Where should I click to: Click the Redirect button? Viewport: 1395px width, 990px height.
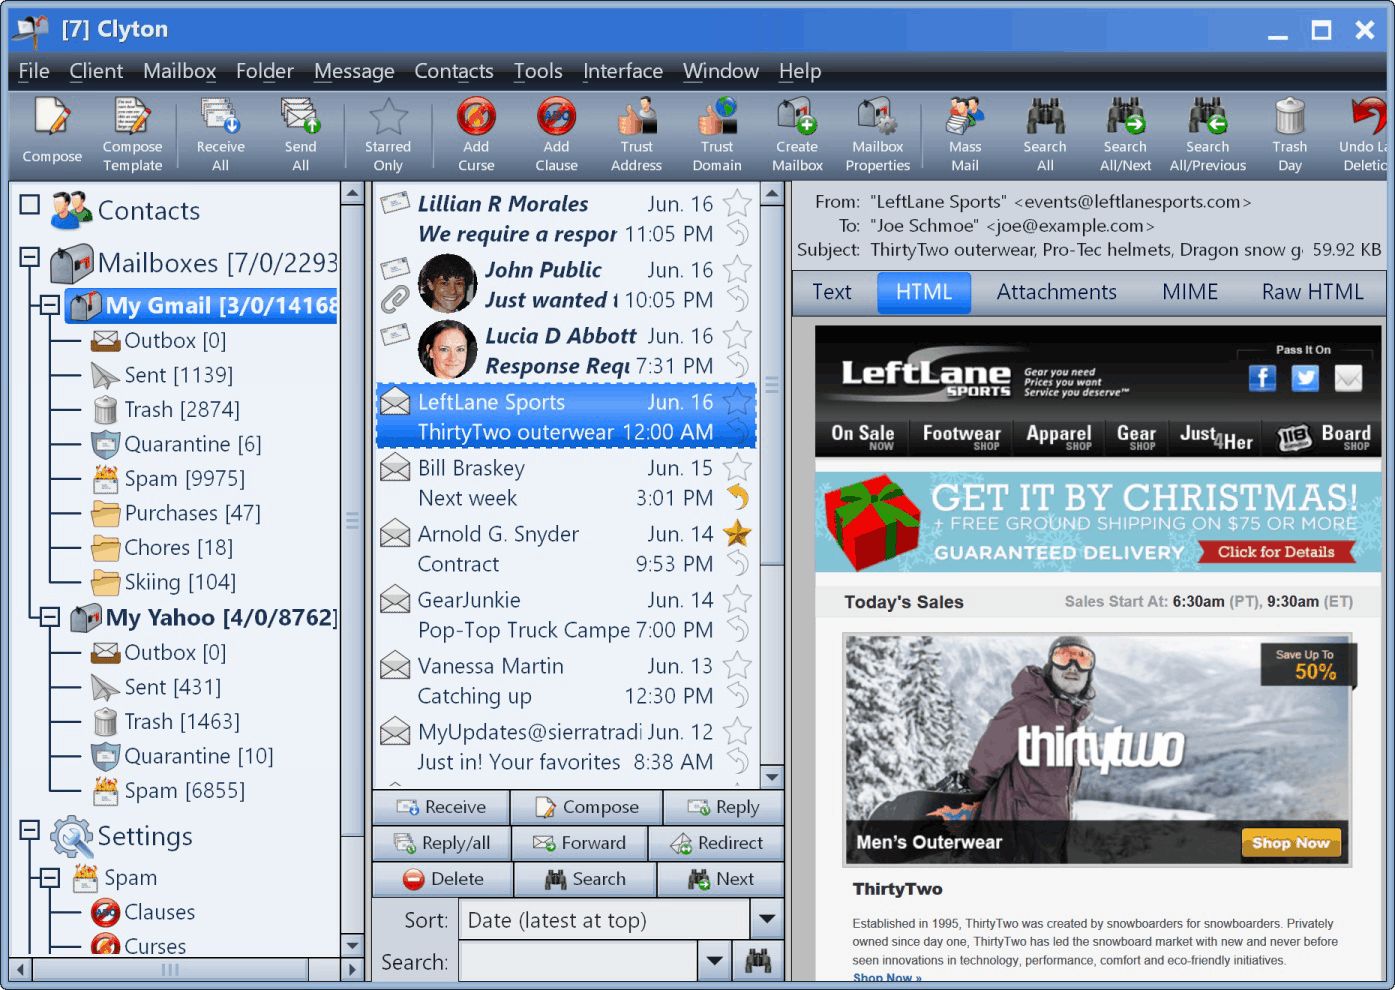click(716, 843)
